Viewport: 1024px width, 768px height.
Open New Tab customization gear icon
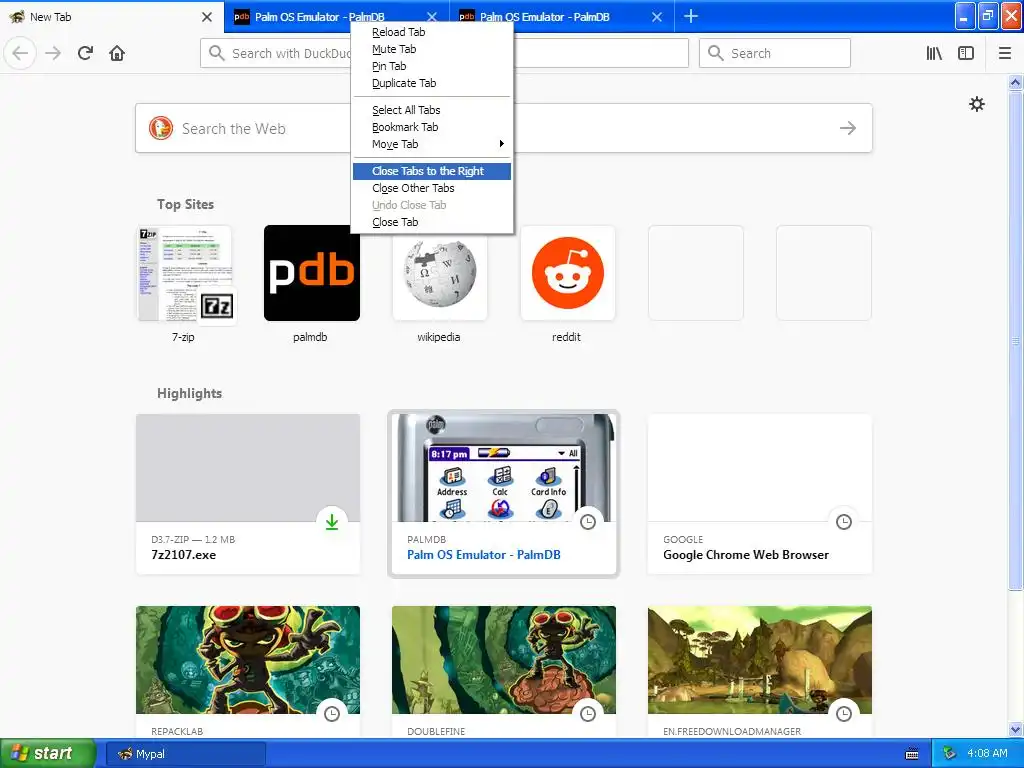[x=976, y=104]
